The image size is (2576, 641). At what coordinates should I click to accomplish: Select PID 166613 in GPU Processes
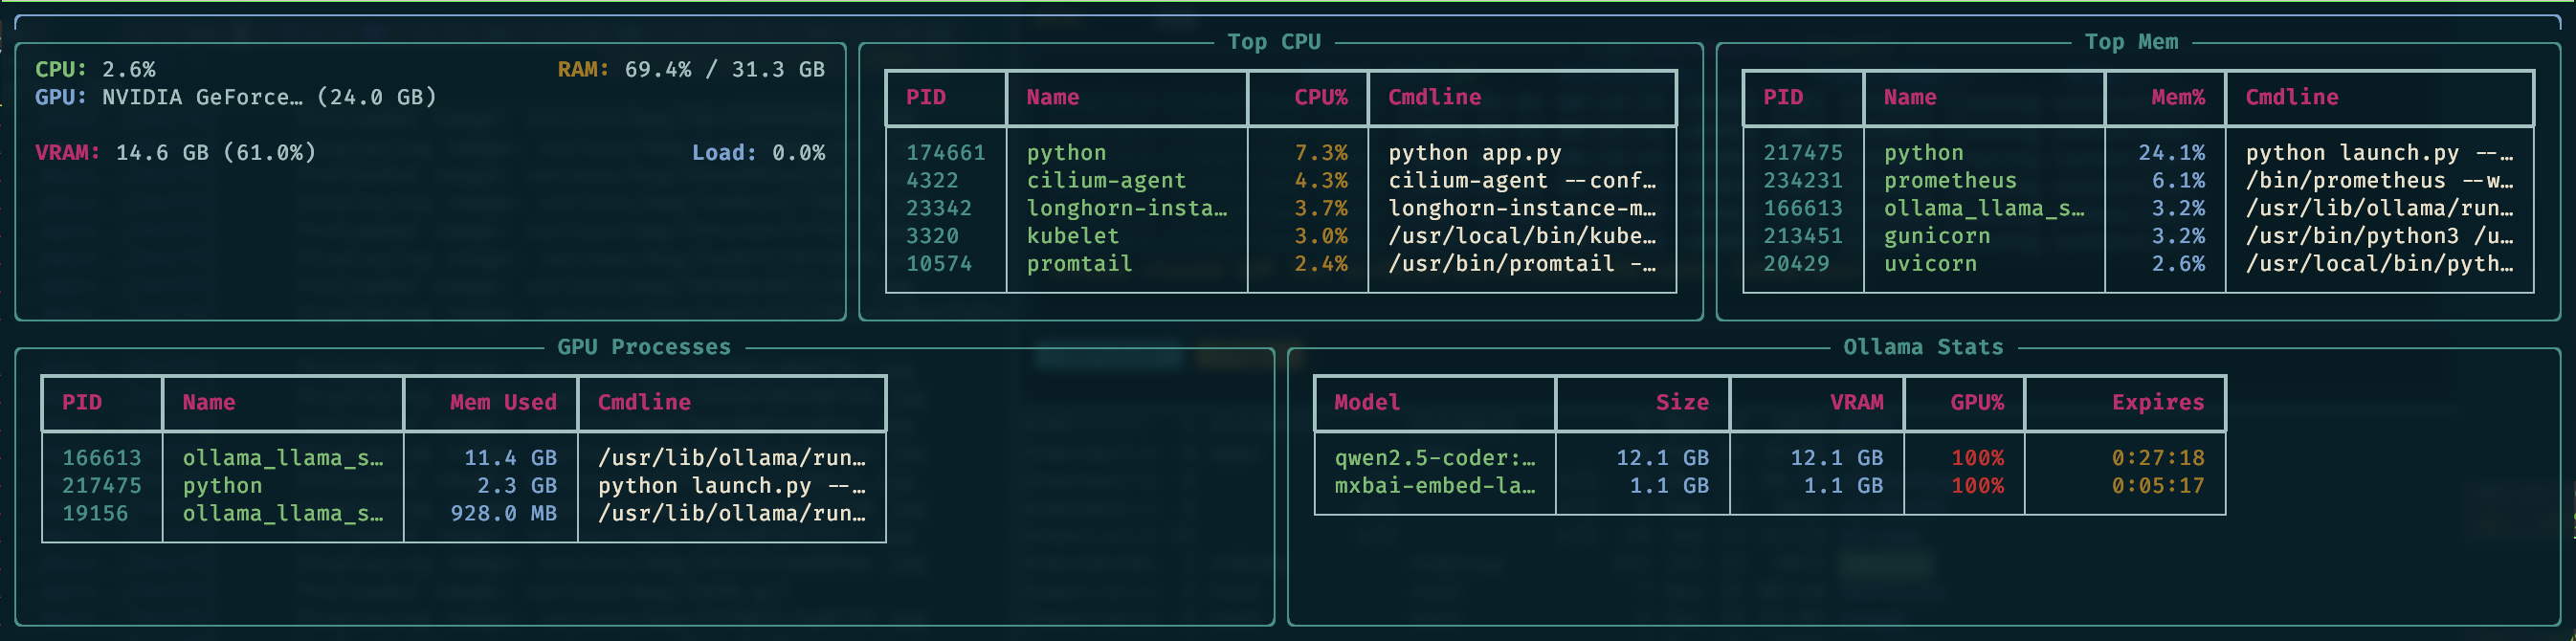pos(102,458)
